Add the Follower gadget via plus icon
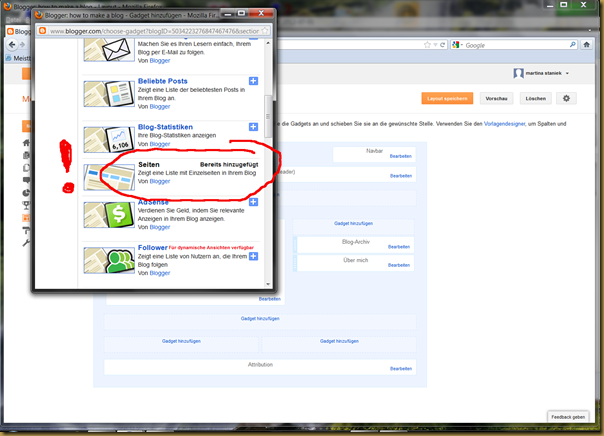The width and height of the screenshot is (604, 436). click(253, 256)
